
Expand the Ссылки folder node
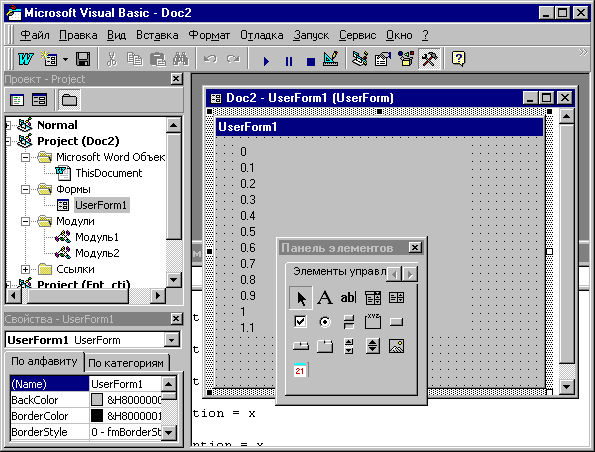click(25, 269)
